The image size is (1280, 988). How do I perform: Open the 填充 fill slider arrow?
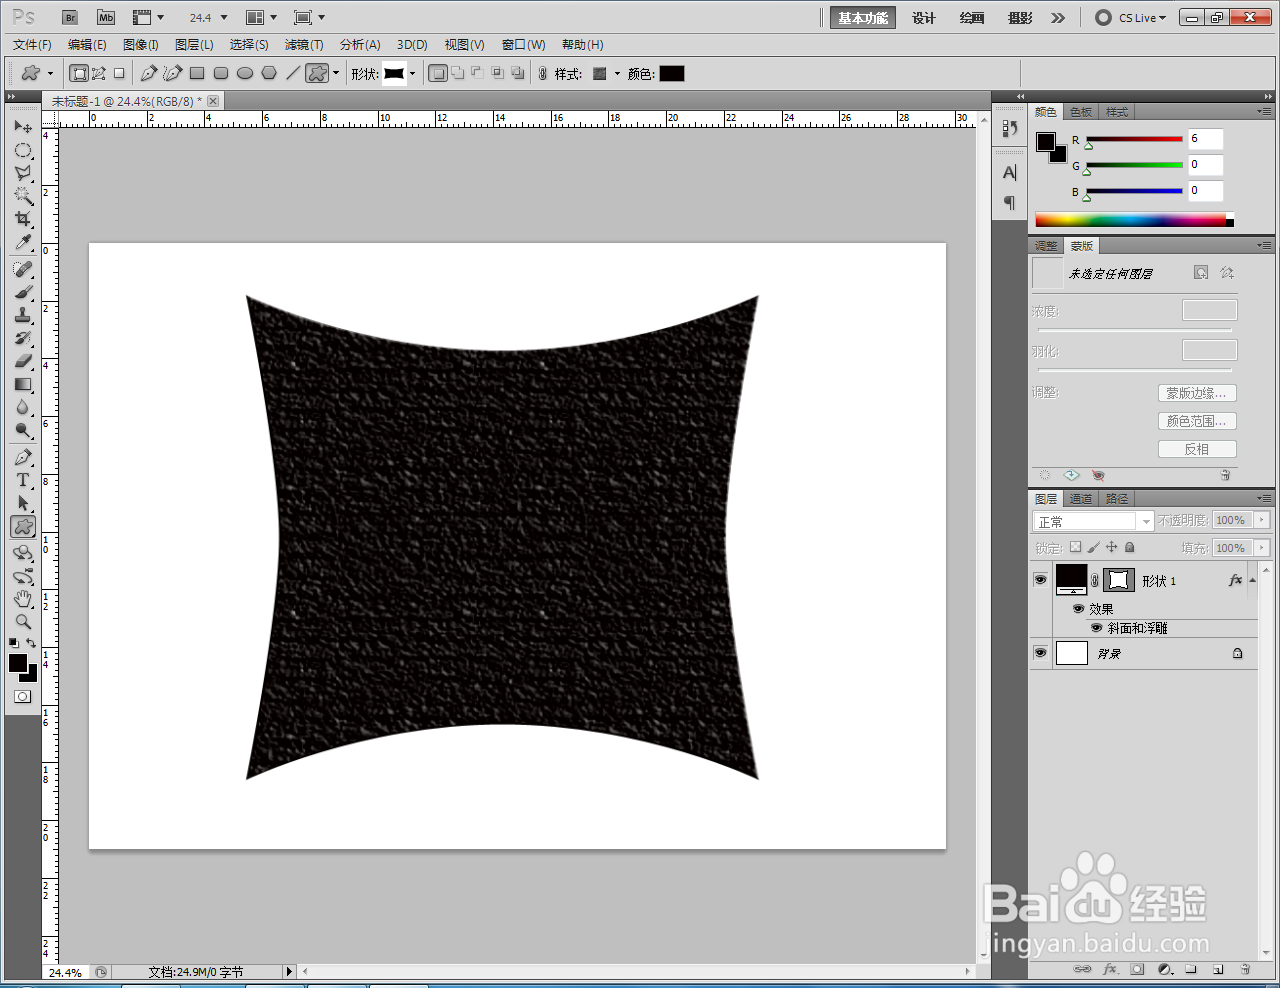click(x=1262, y=548)
